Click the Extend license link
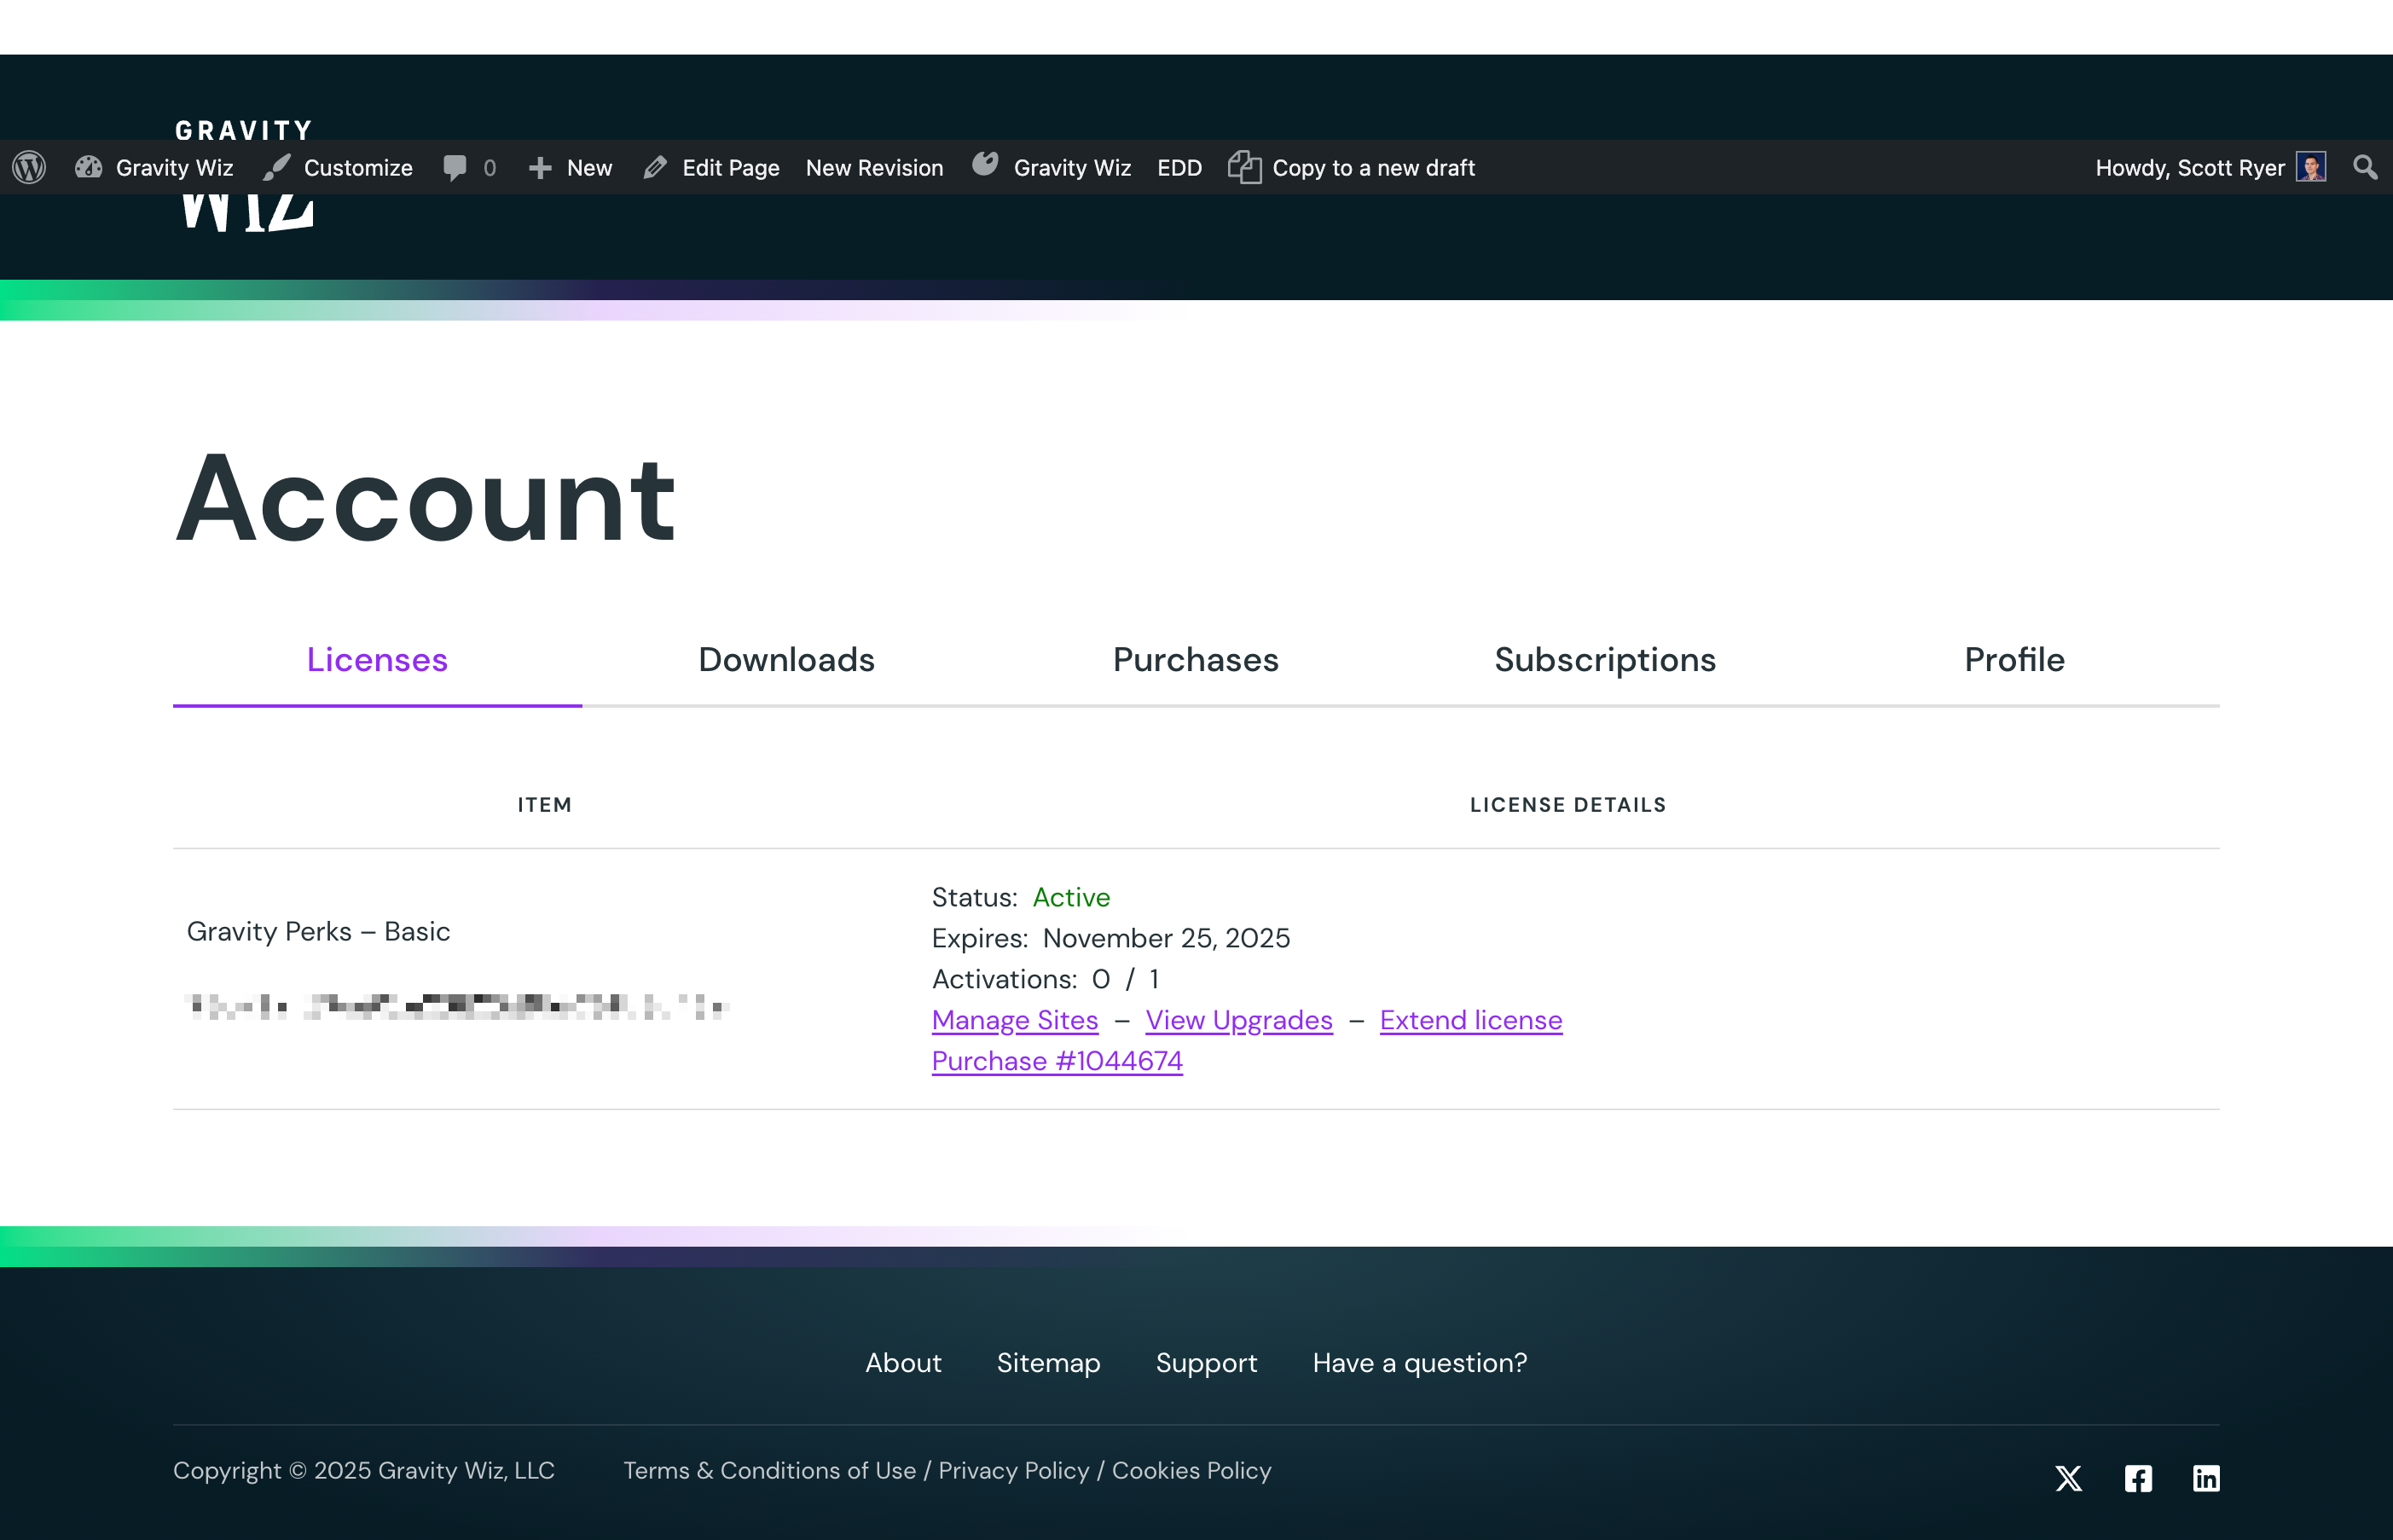The width and height of the screenshot is (2393, 1540). click(x=1471, y=1020)
